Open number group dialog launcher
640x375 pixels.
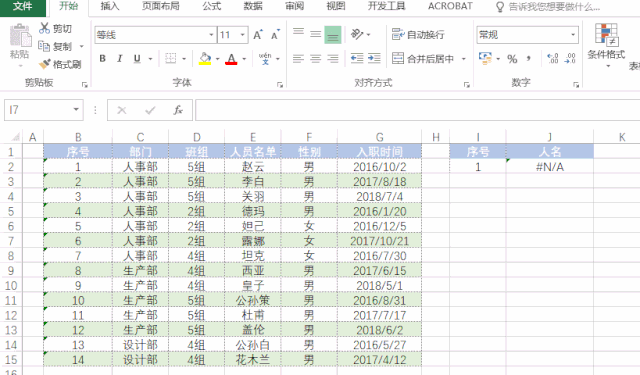576,84
